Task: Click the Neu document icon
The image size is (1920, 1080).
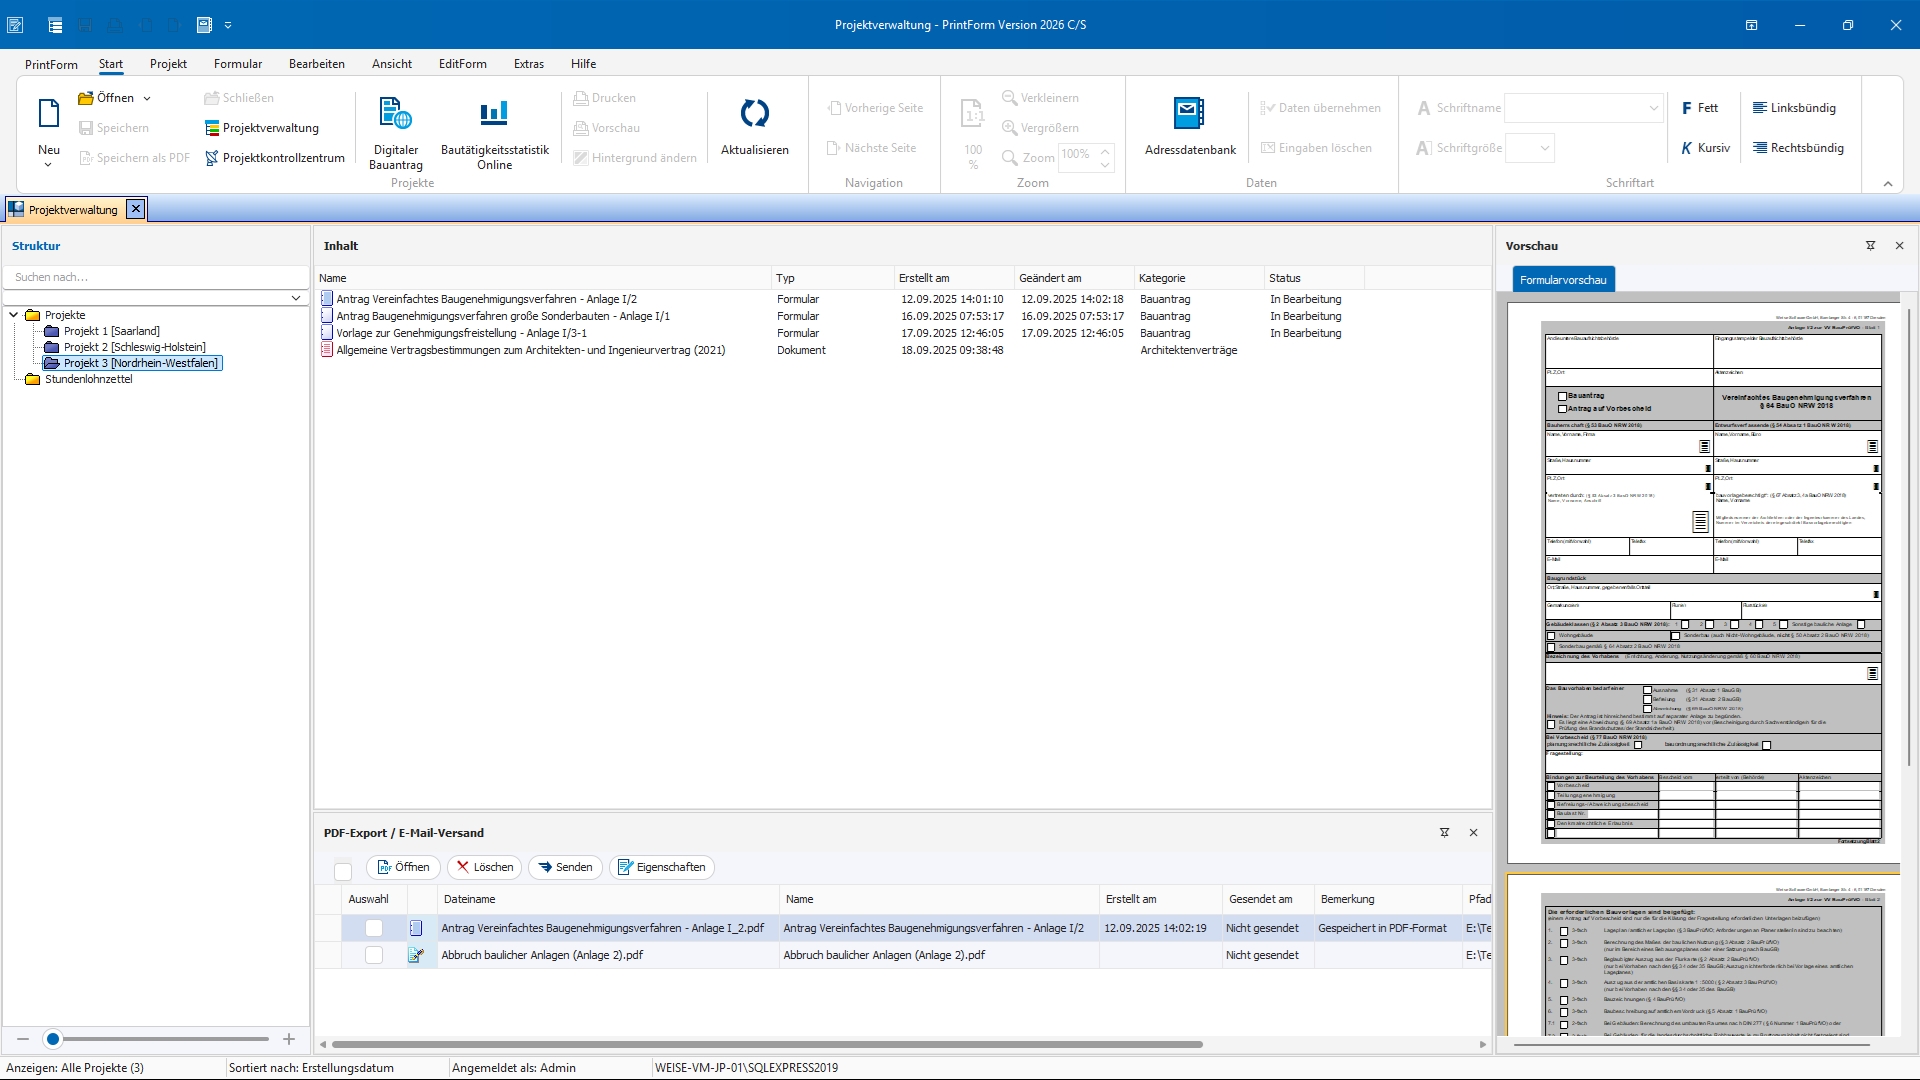Action: 48,114
